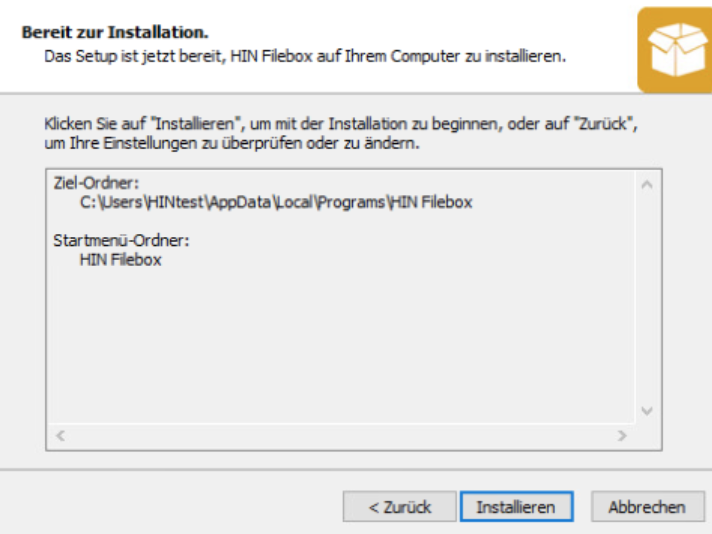The height and width of the screenshot is (534, 712).
Task: Click the empty area inside the summary box
Action: [341, 345]
